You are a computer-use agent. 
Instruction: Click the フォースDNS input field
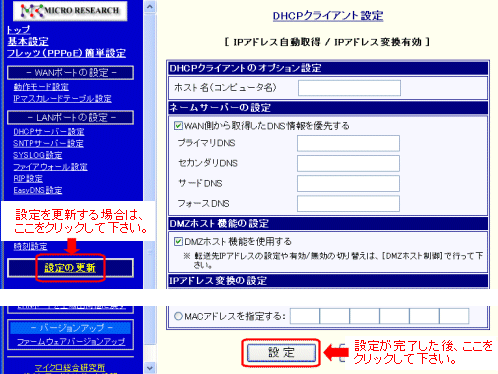tap(348, 203)
